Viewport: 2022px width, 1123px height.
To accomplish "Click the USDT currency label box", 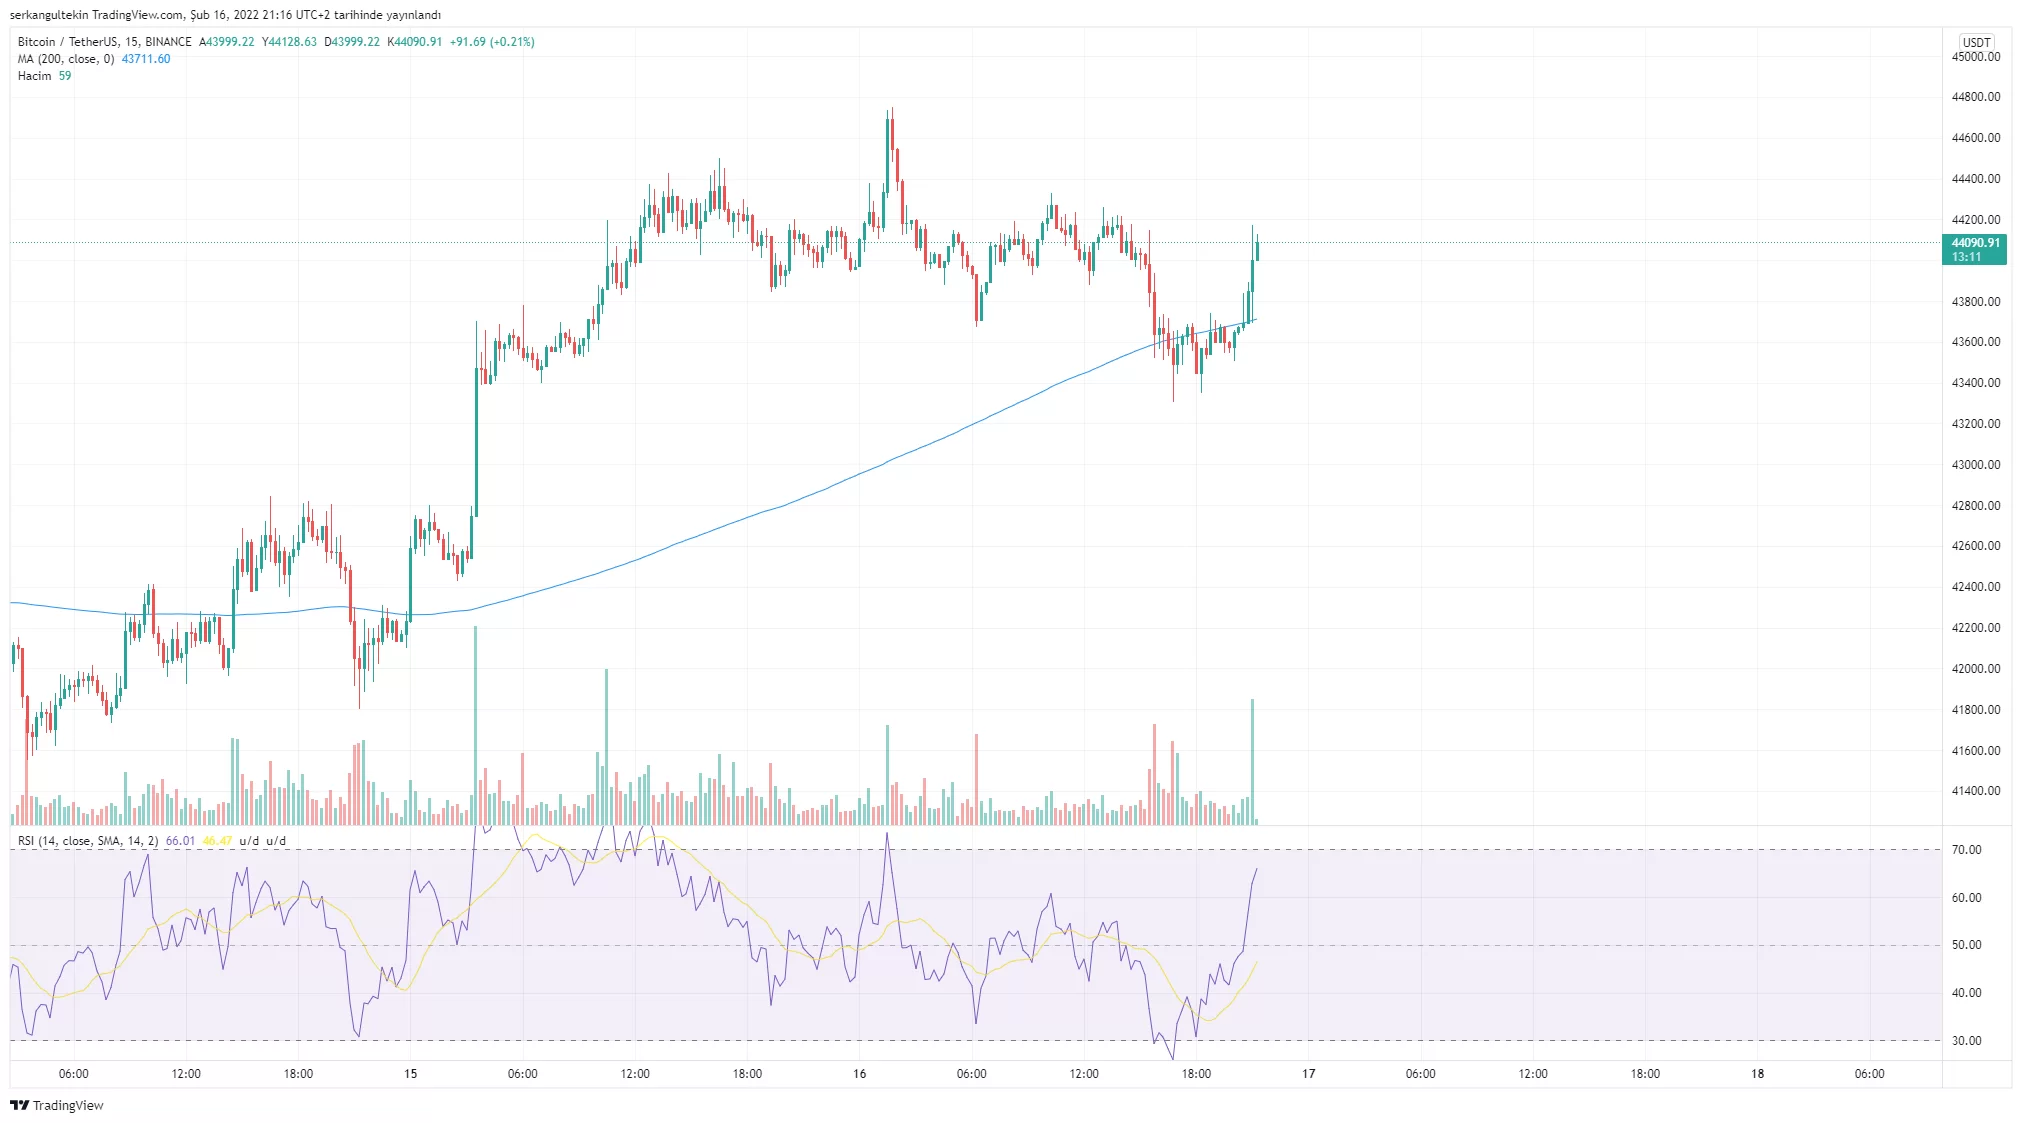I will [x=1976, y=42].
